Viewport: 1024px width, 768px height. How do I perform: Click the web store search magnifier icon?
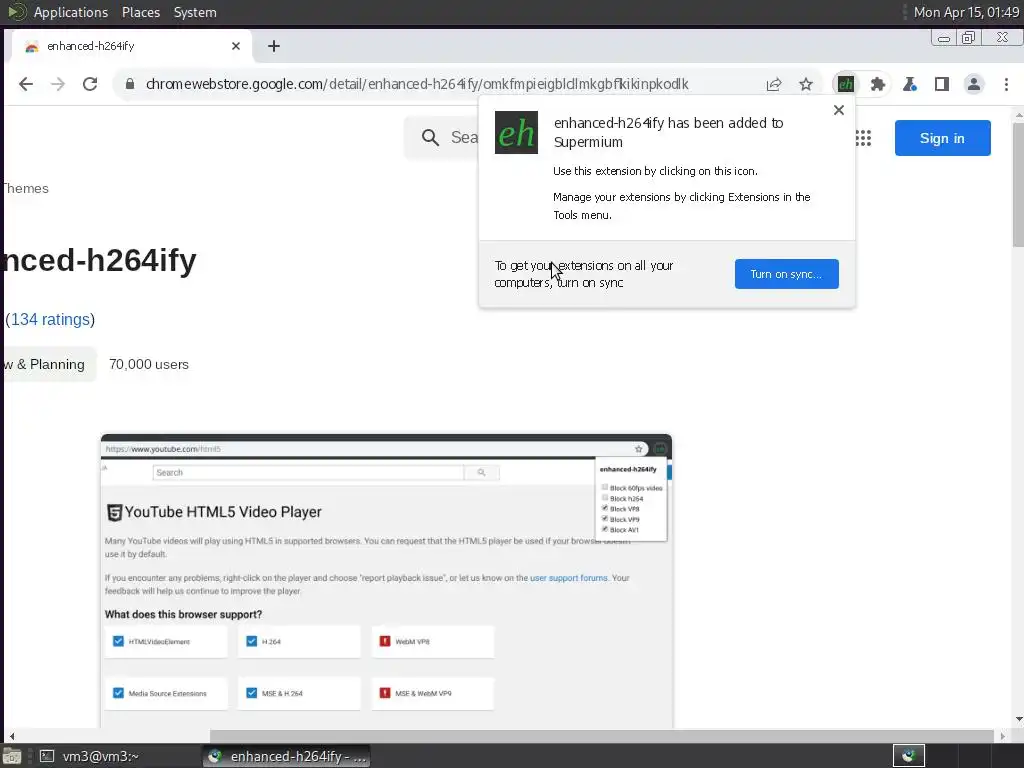click(430, 137)
